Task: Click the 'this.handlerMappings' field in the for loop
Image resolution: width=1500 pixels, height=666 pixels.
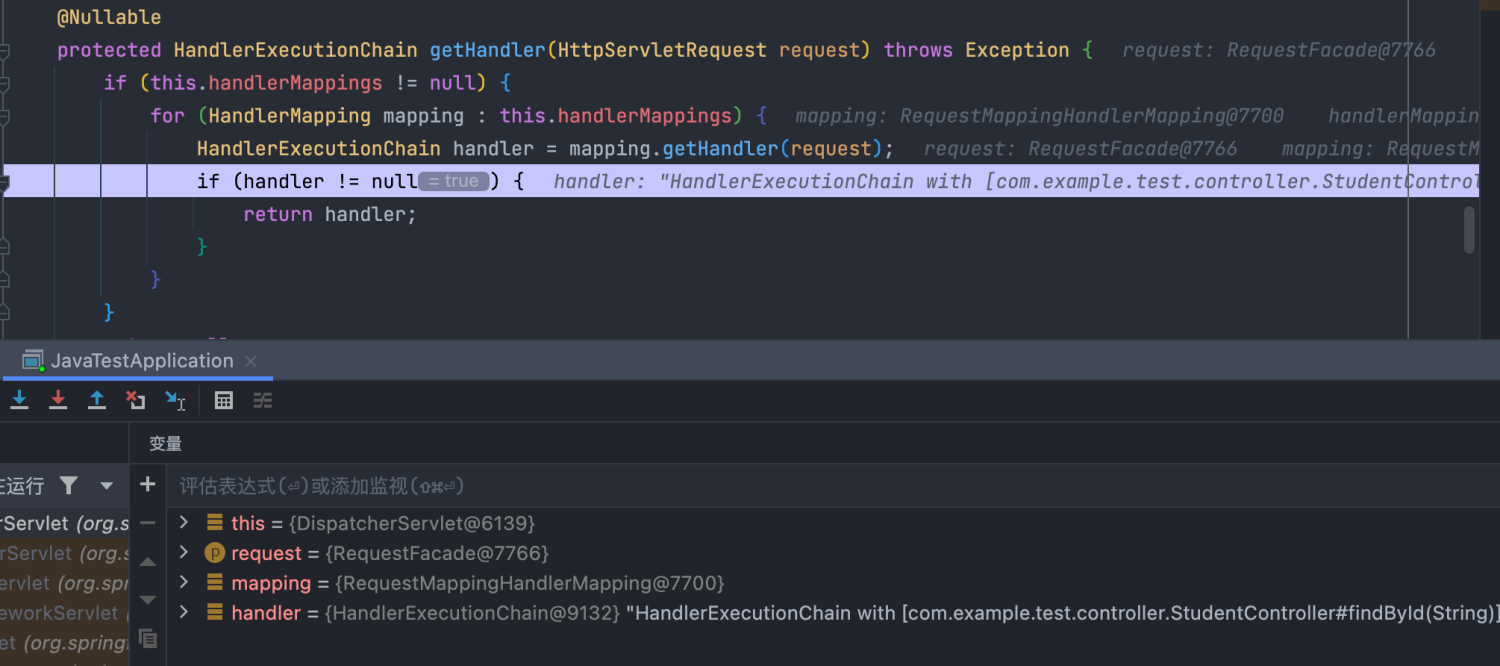Action: coord(616,116)
